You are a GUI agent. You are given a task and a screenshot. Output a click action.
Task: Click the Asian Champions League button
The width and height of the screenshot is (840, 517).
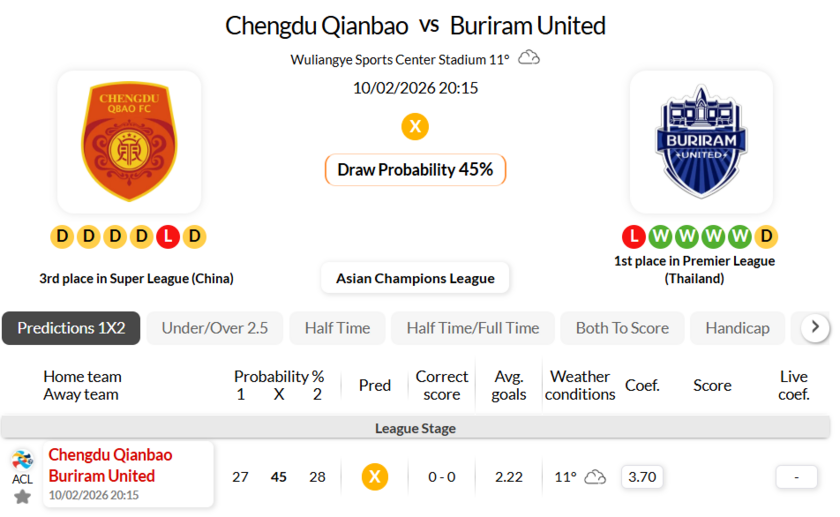coord(415,278)
